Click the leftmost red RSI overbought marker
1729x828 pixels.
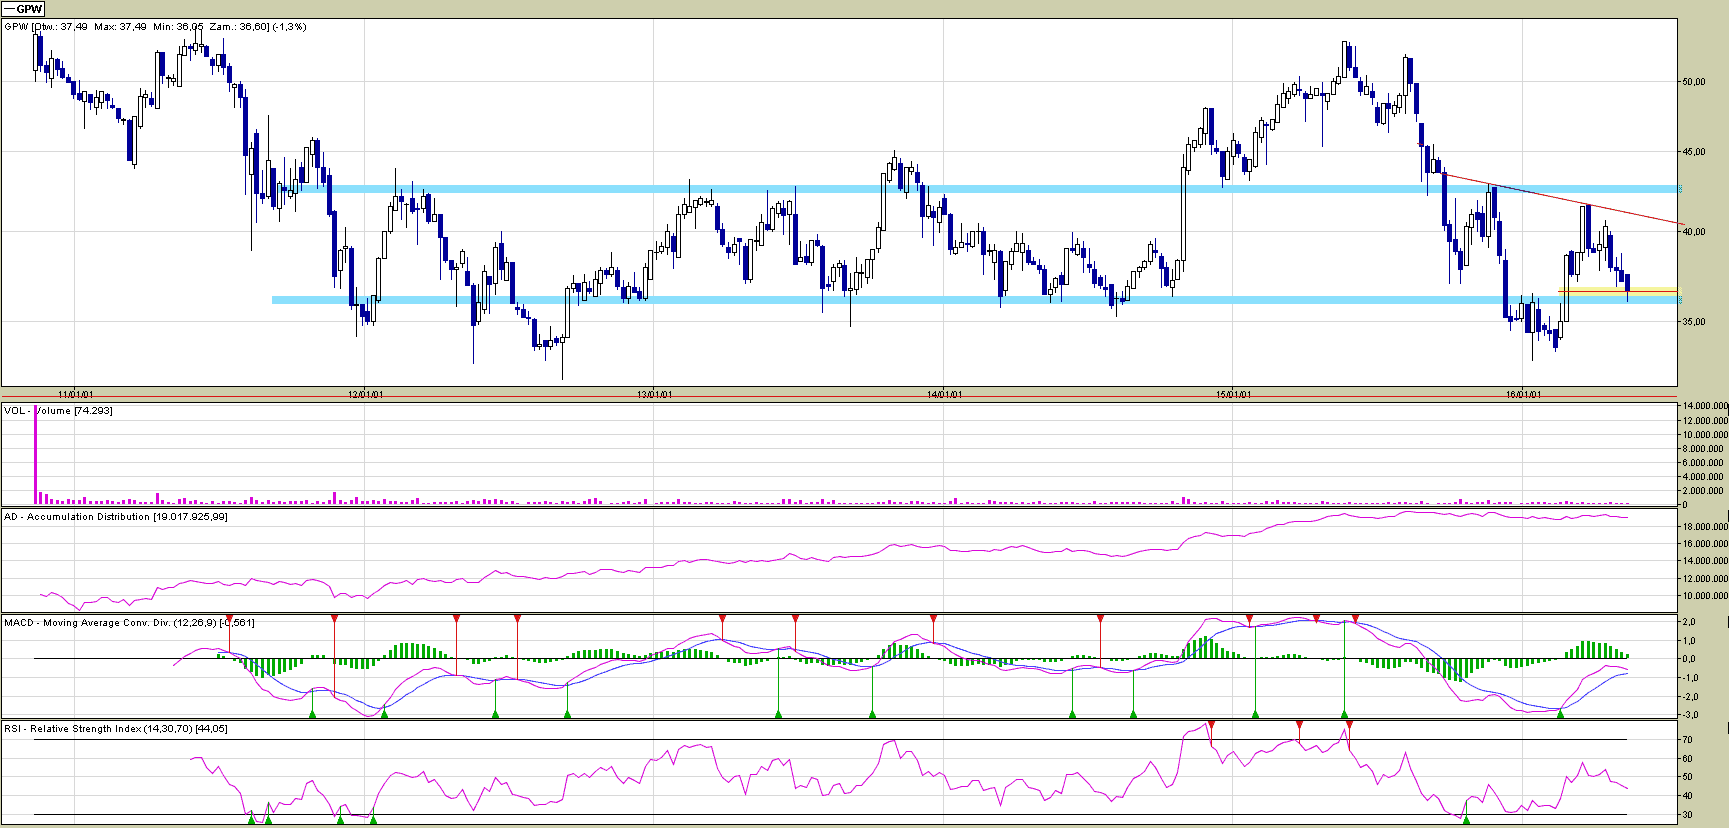coord(1211,724)
